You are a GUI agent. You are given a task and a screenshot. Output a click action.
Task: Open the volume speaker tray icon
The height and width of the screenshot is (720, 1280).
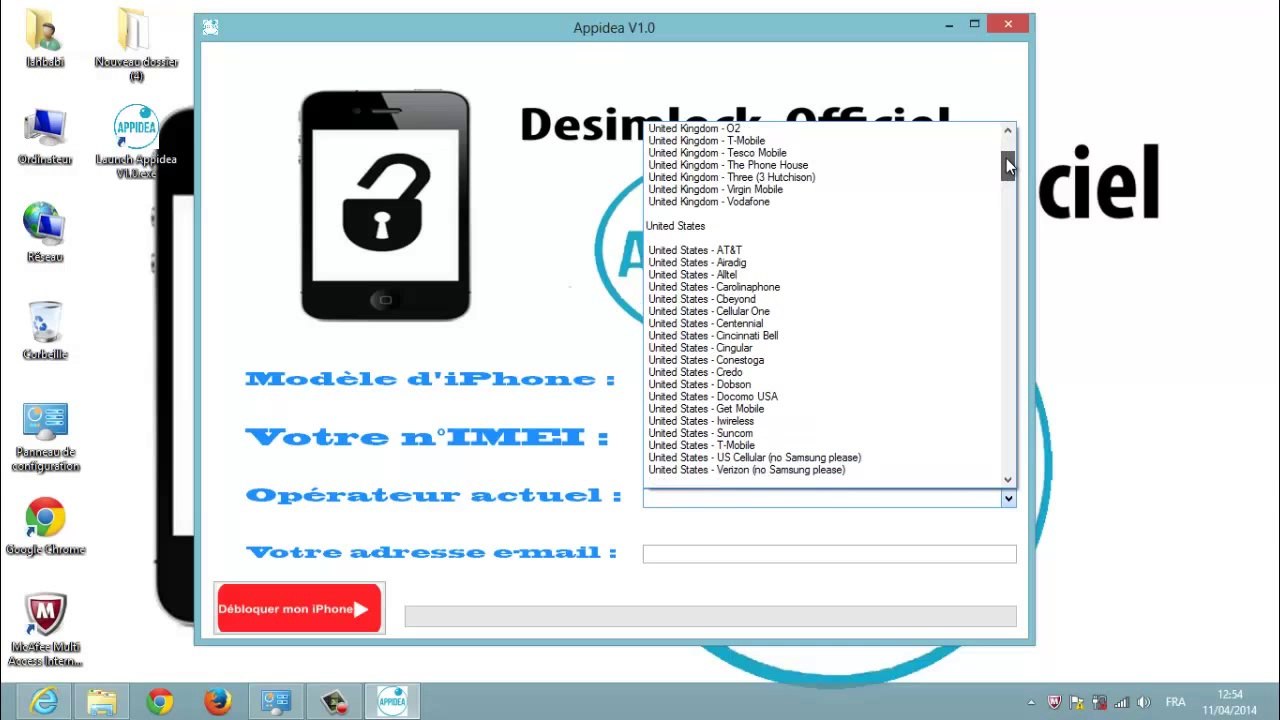click(1144, 703)
